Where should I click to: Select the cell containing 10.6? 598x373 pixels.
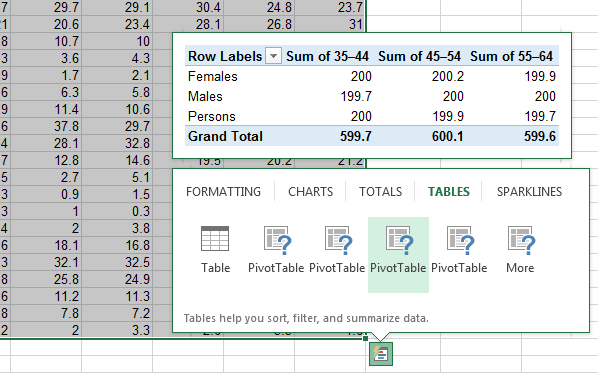pos(117,109)
